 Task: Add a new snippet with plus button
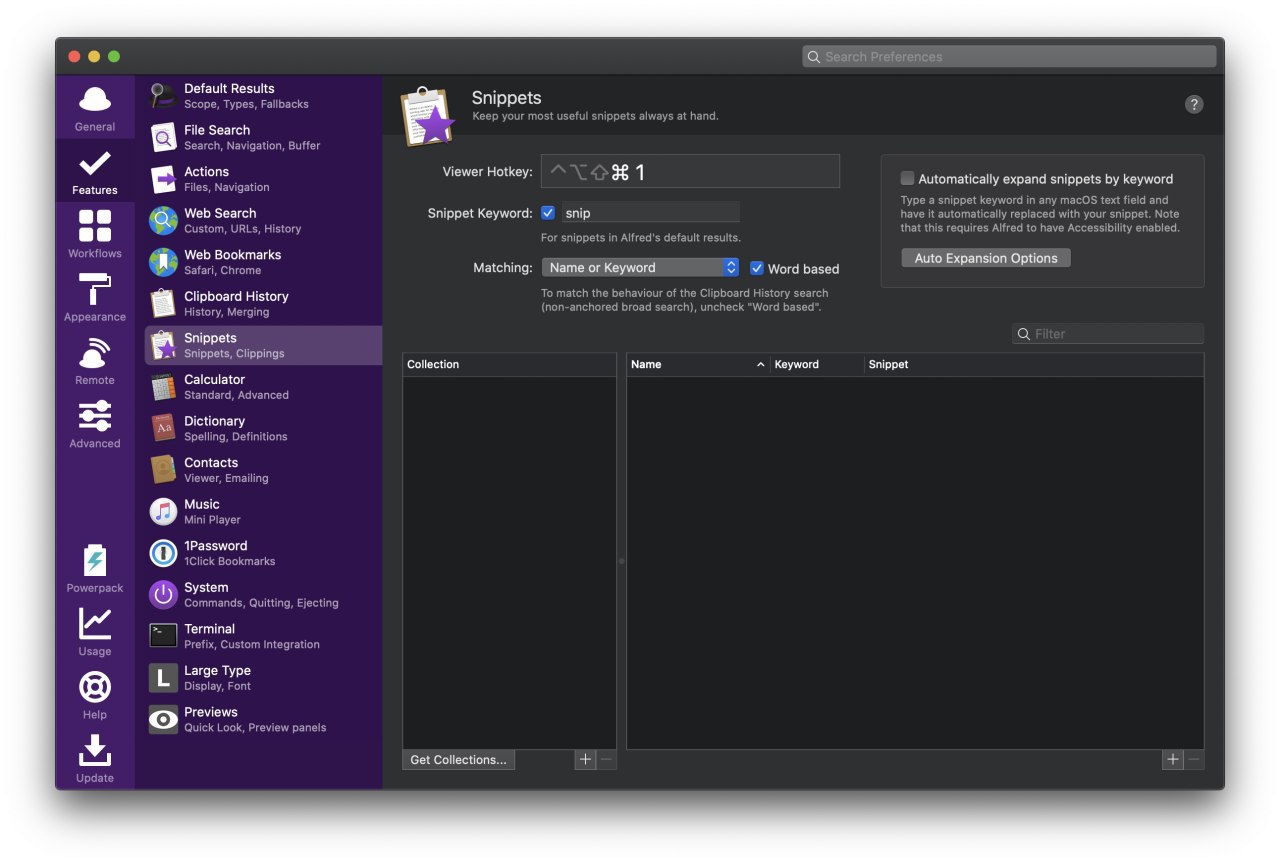[x=1172, y=760]
